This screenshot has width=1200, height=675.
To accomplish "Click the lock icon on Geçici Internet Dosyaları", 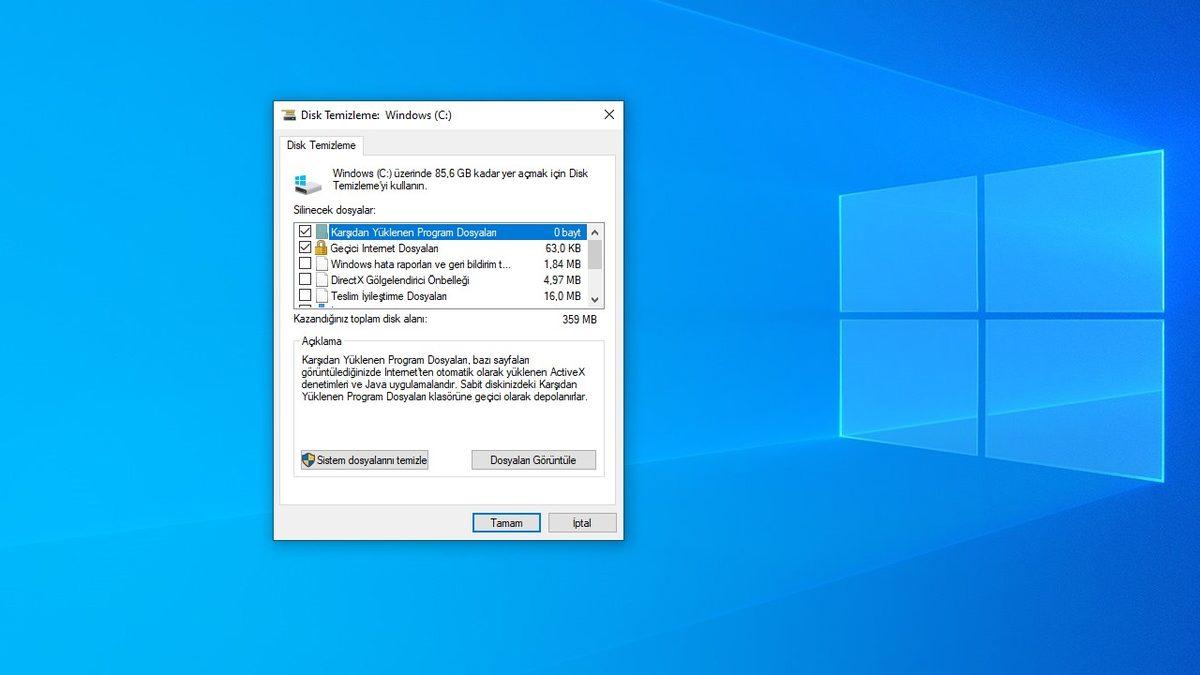I will point(320,247).
